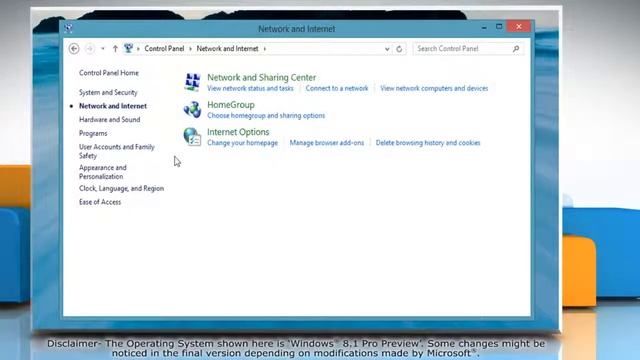The image size is (640, 360).
Task: Go back using the back arrow
Action: [74, 49]
